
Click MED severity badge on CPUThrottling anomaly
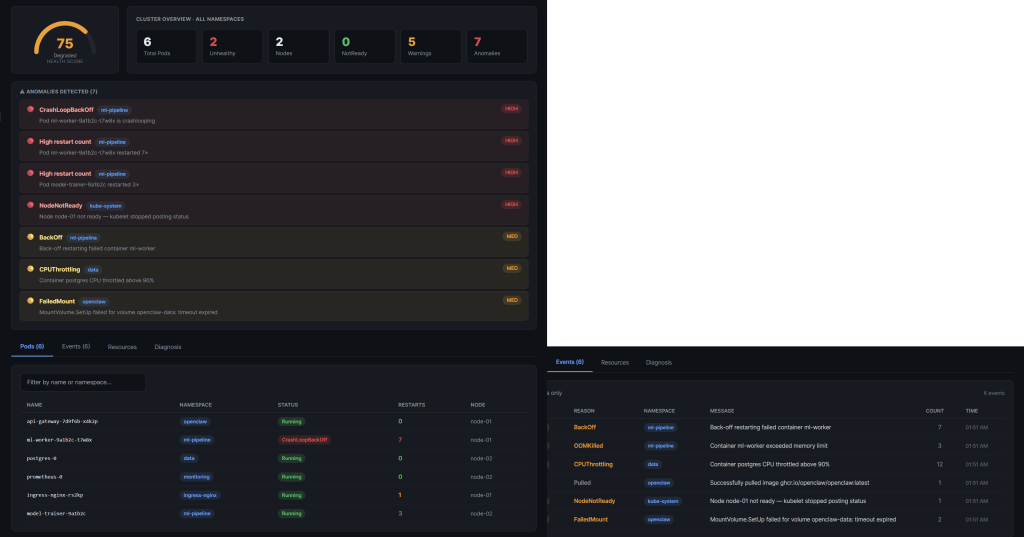tap(511, 268)
